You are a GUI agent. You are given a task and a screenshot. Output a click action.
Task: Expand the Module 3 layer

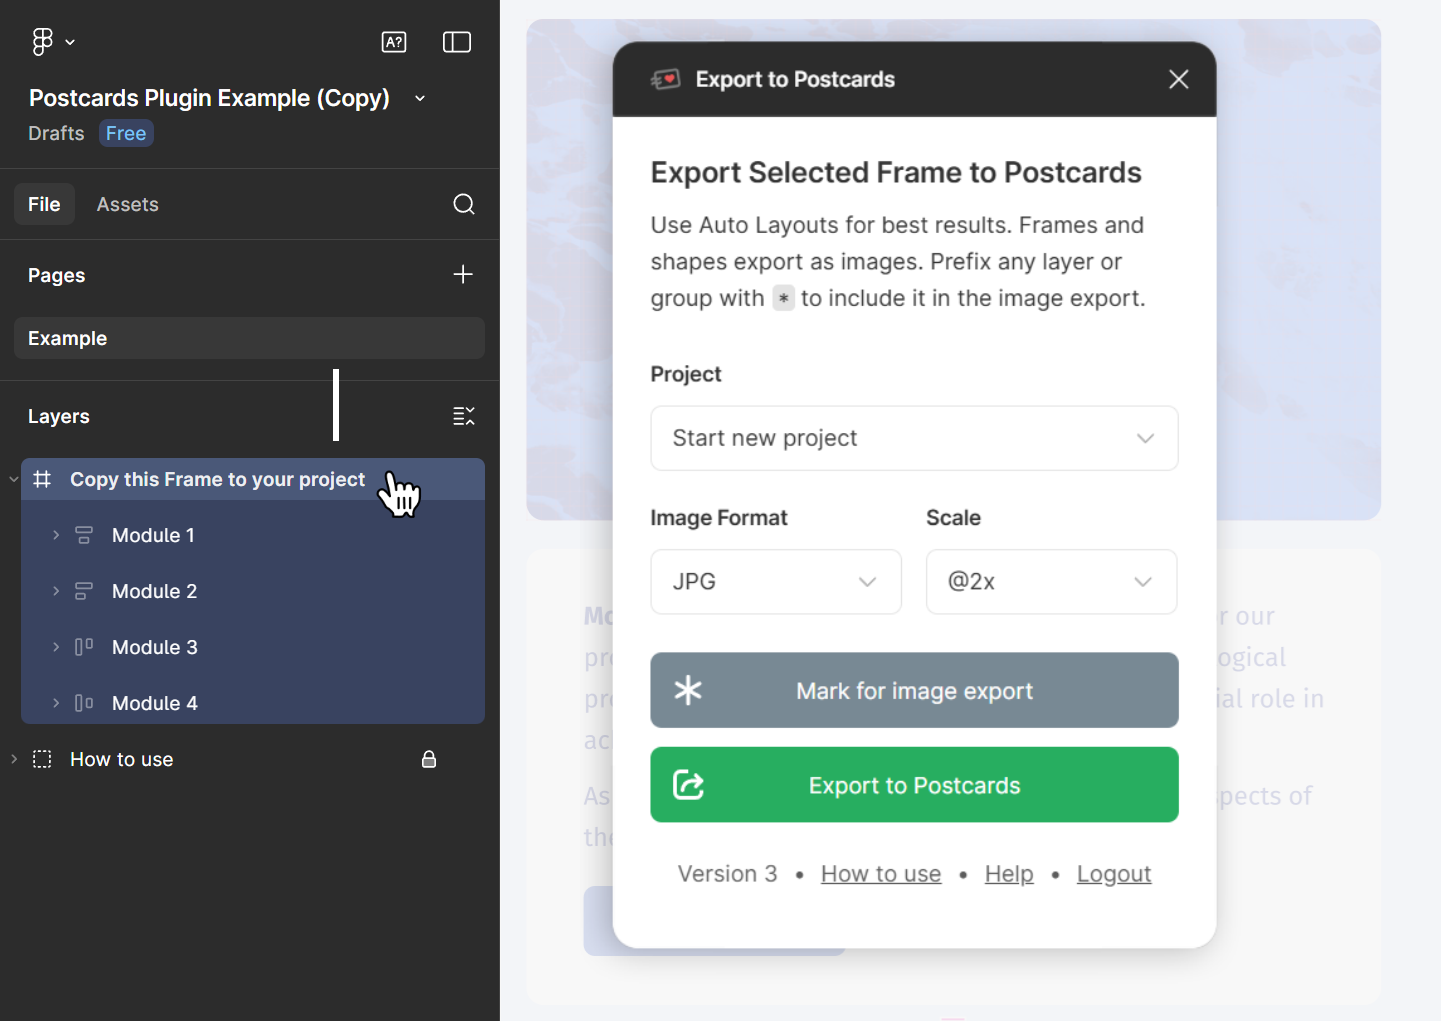click(56, 647)
